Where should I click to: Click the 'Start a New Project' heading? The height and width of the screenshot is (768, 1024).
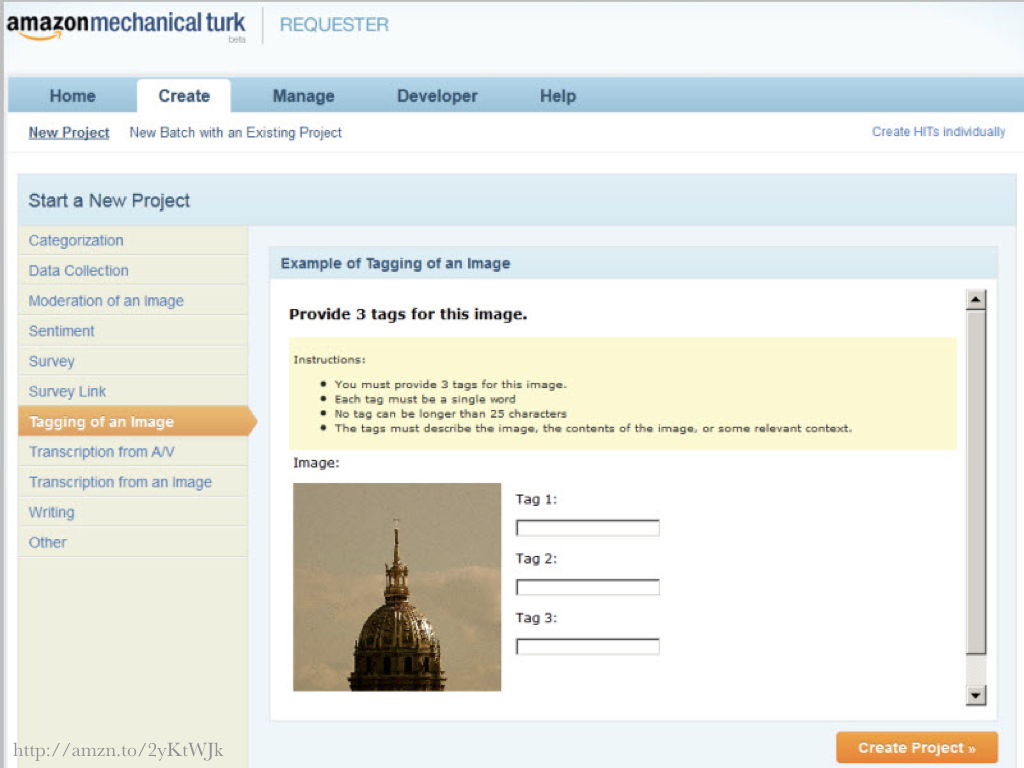(x=109, y=200)
